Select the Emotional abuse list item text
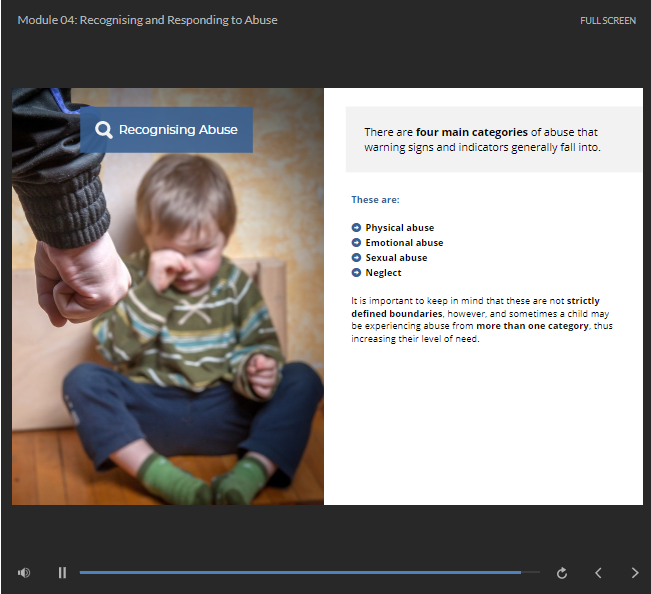 (404, 243)
